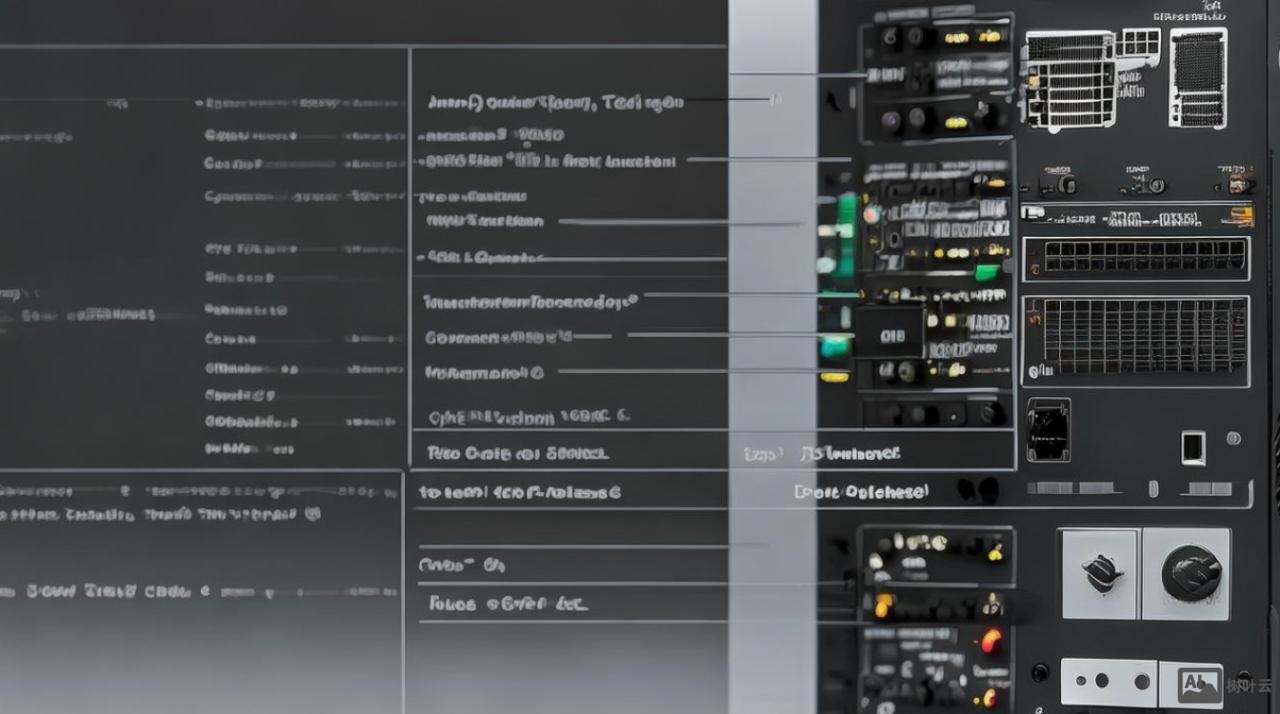Toggle the glowing red indicator light
This screenshot has width=1280, height=714.
(990, 641)
